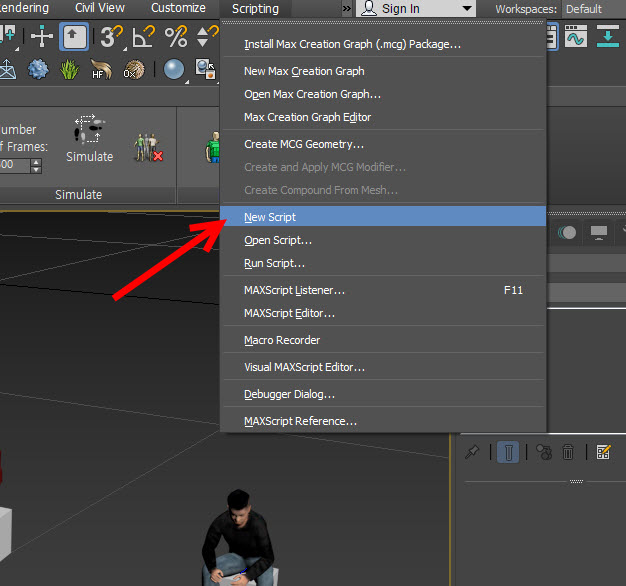This screenshot has width=626, height=586.
Task: Open the Workspaces Default dropdown
Action: (x=593, y=9)
